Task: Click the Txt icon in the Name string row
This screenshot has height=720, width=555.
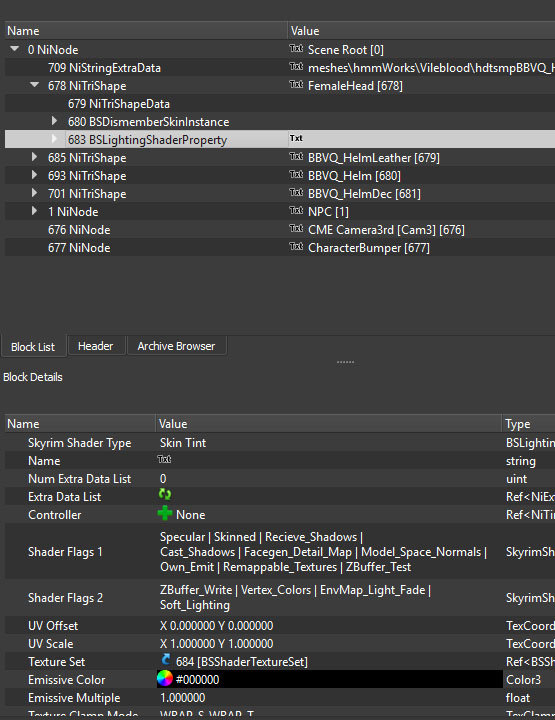Action: point(164,459)
